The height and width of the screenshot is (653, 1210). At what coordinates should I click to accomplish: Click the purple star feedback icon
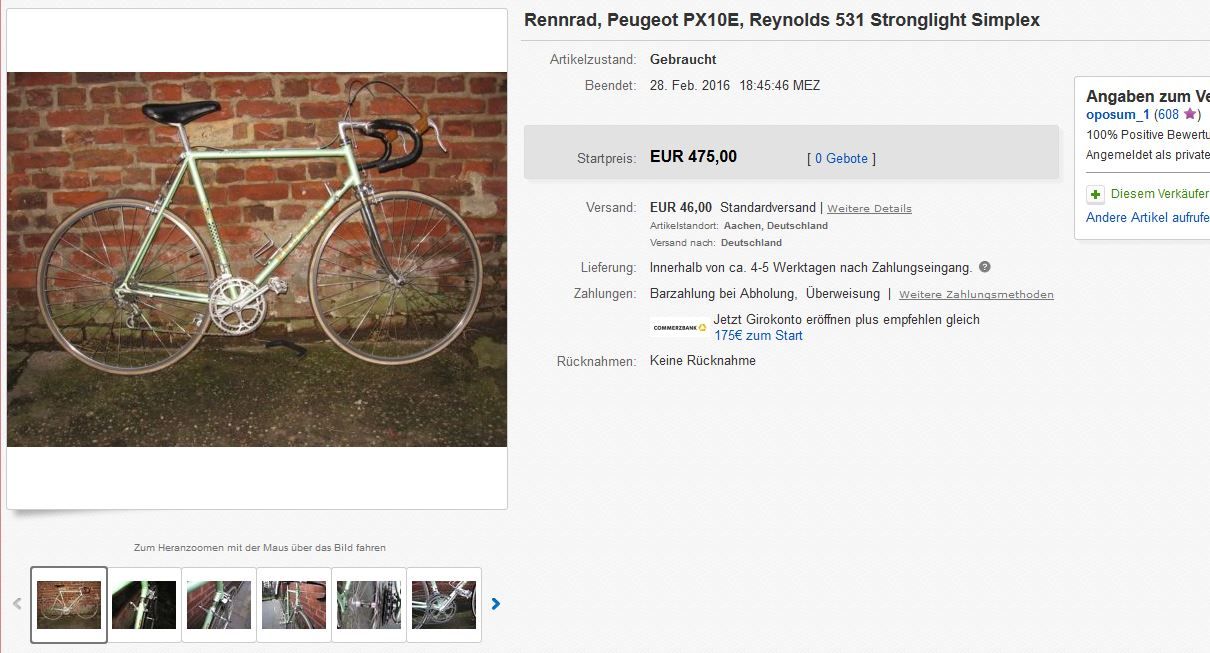click(1189, 115)
